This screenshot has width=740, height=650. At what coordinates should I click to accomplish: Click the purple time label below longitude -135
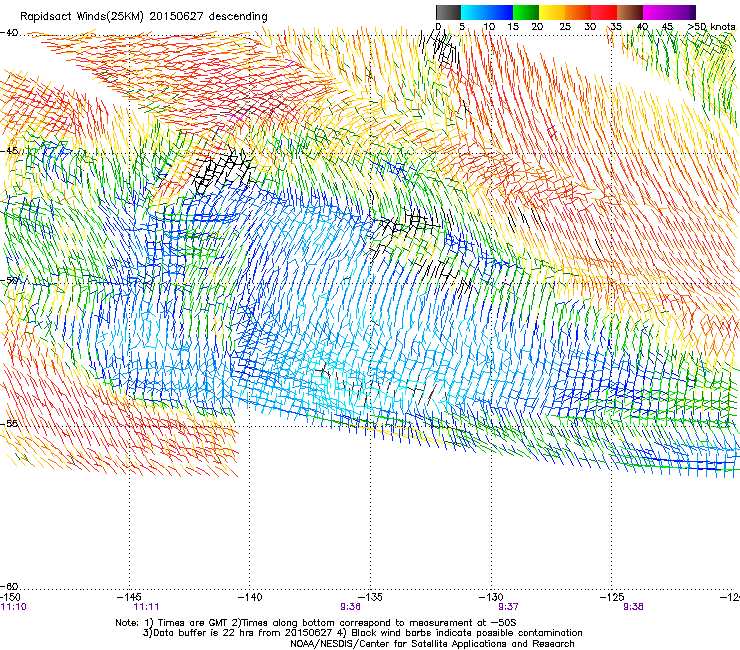[x=350, y=607]
